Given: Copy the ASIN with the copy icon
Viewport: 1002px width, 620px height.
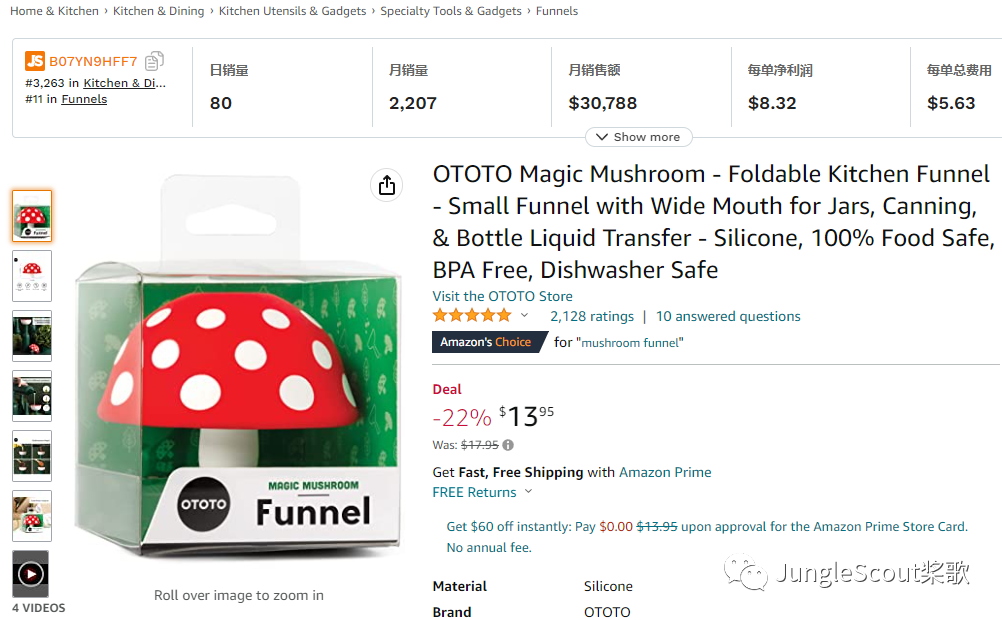Looking at the screenshot, I should point(154,61).
